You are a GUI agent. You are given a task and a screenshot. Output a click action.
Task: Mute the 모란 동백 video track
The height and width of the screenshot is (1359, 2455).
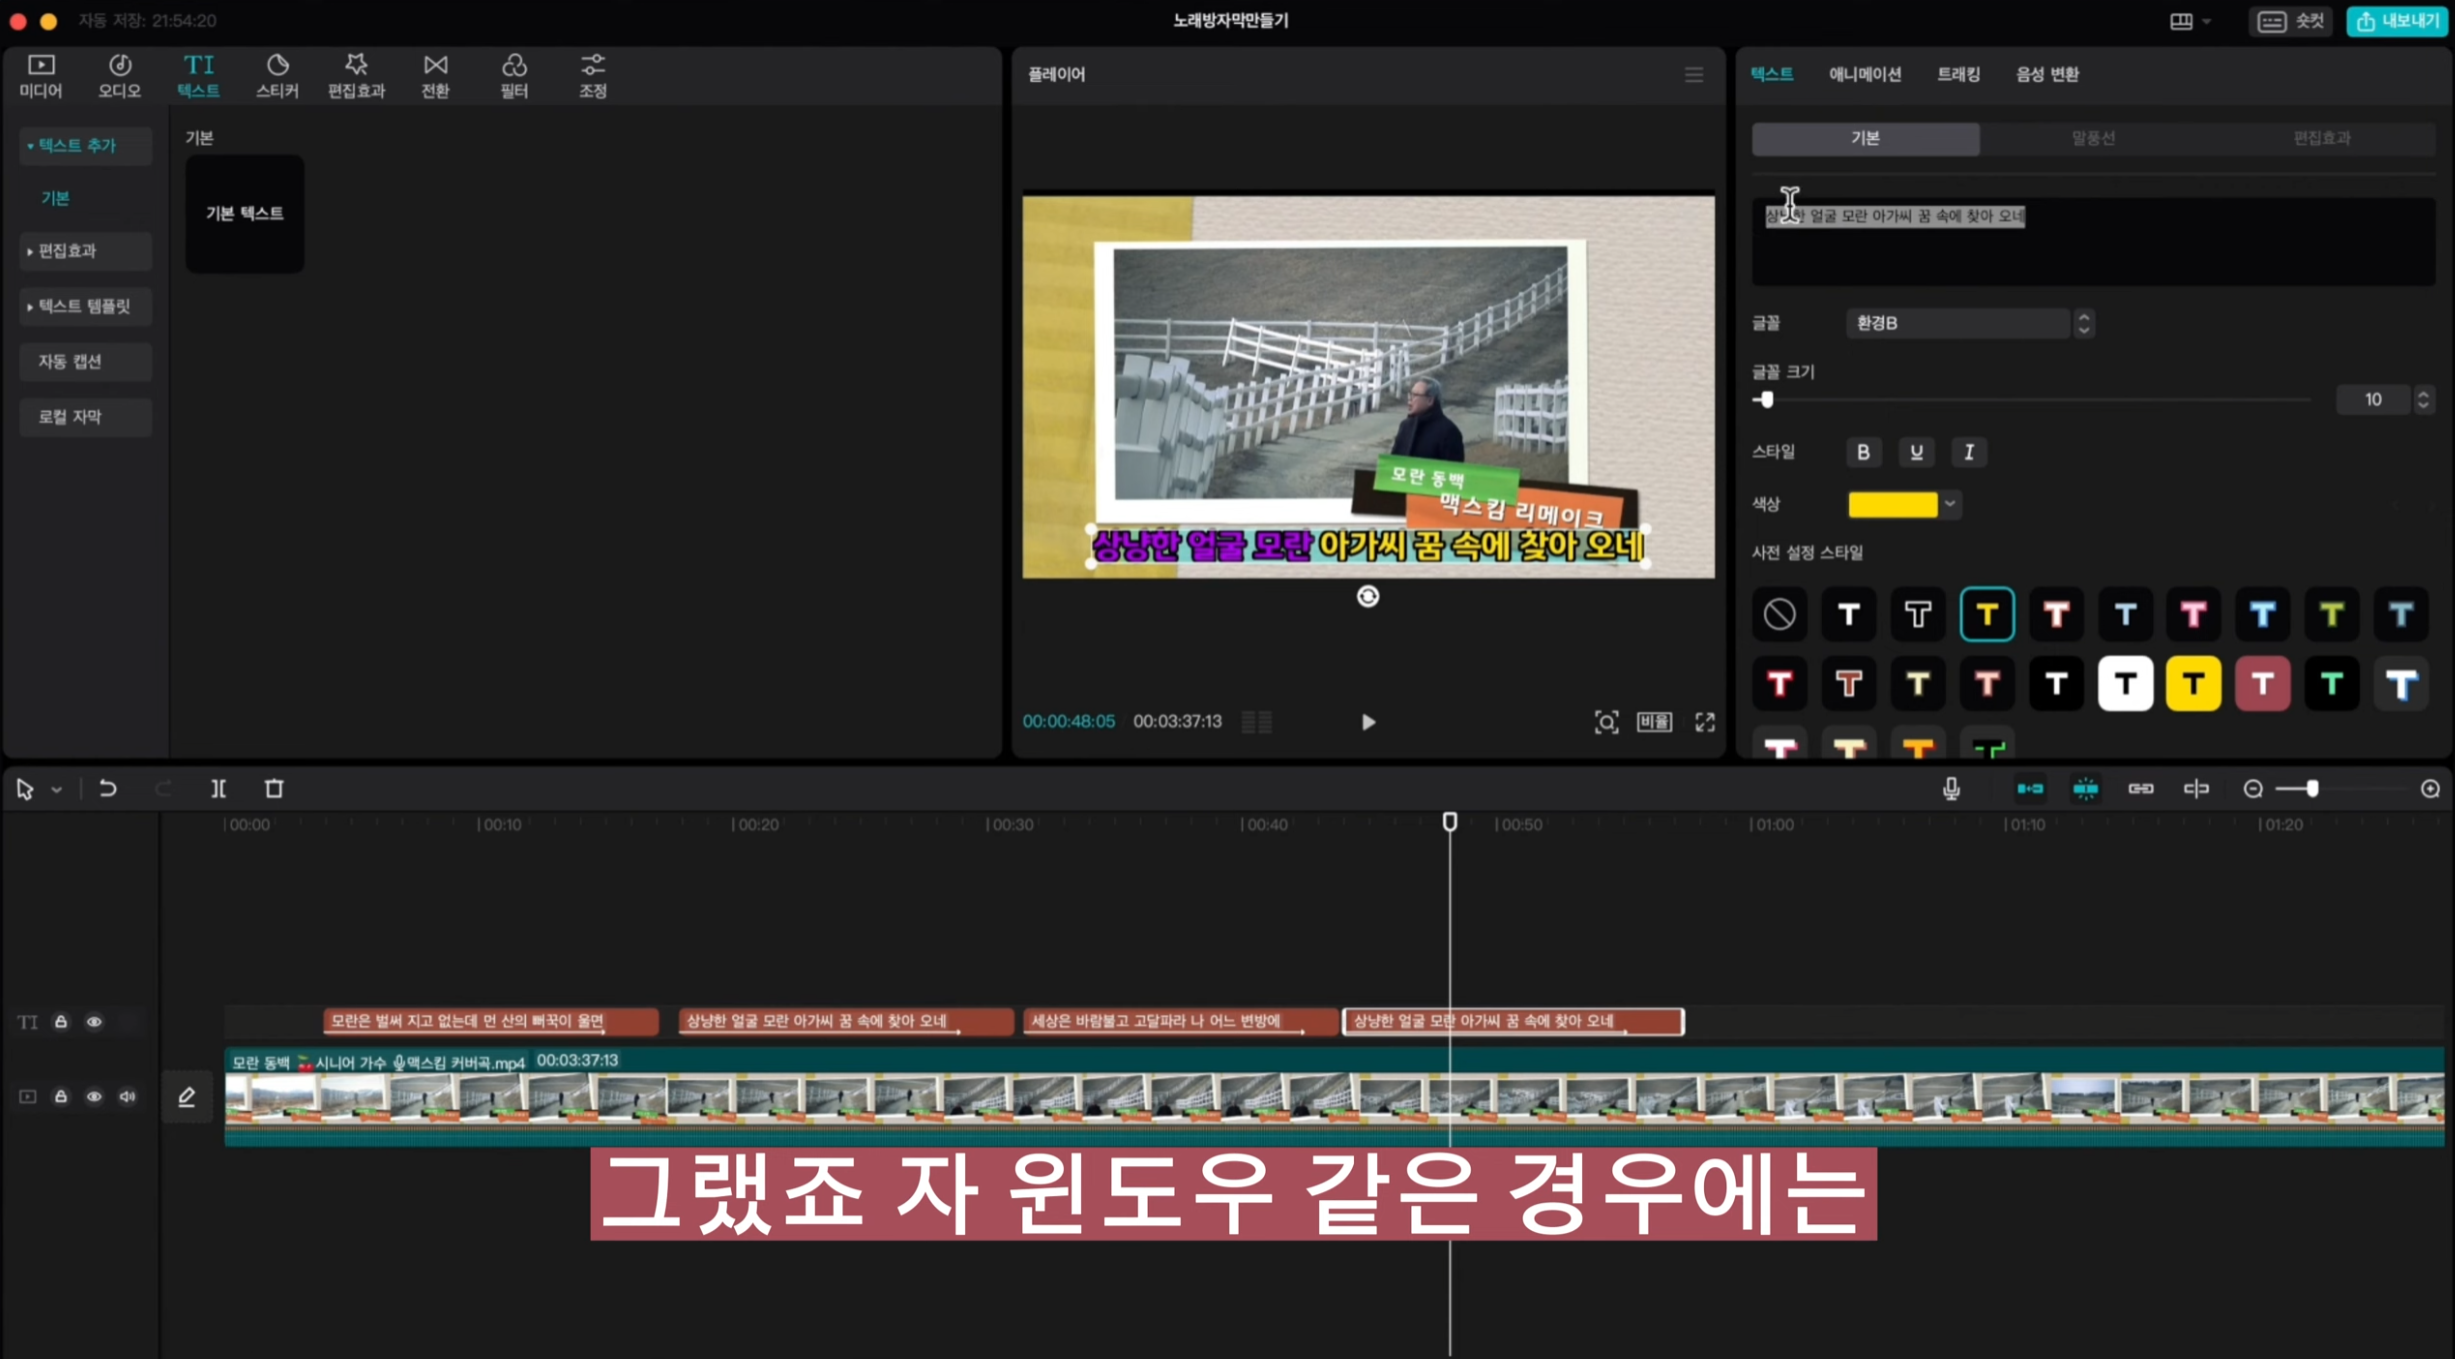(127, 1096)
